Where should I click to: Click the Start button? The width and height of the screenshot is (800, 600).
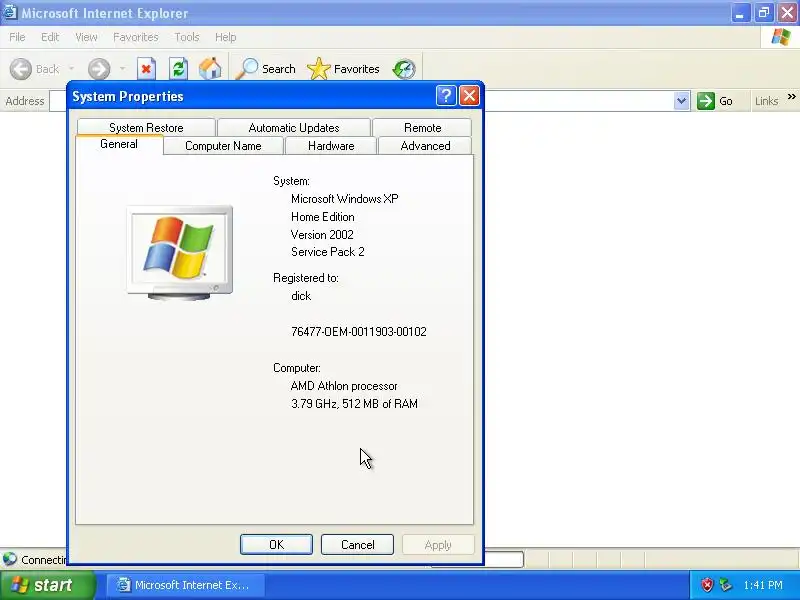tap(47, 585)
